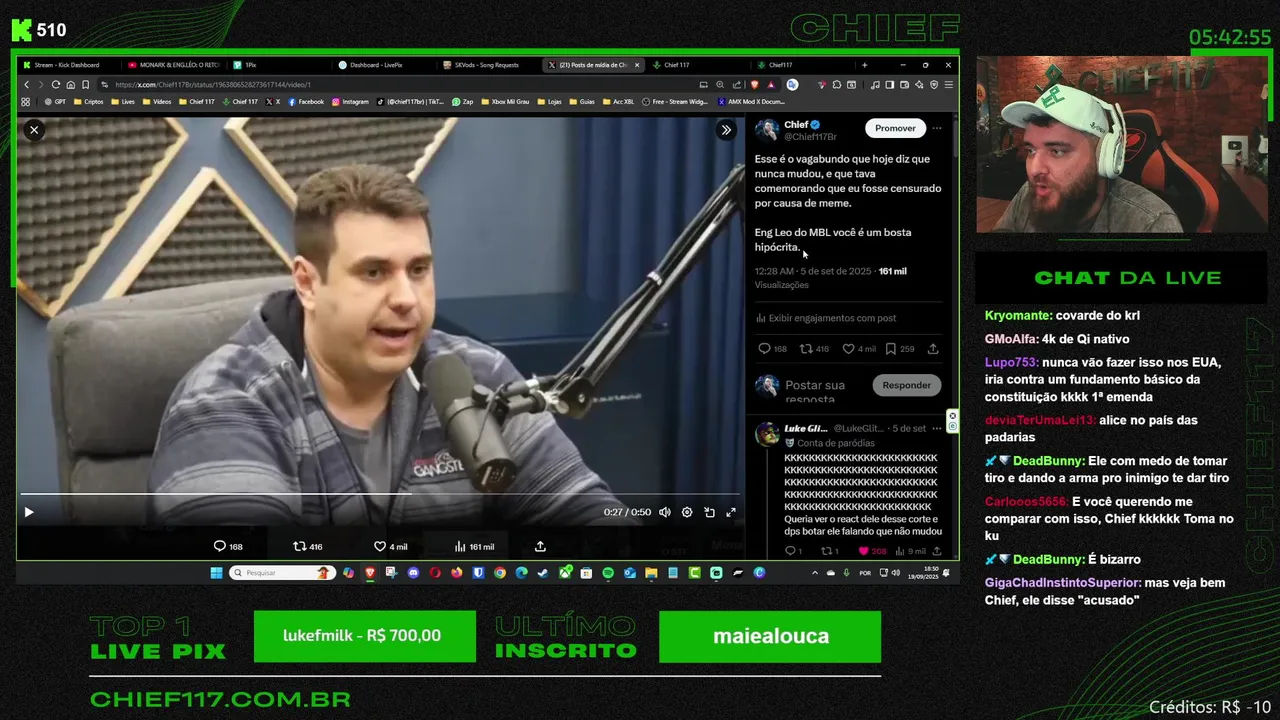Open the Guias bookmarks folder
This screenshot has width=1280, height=720.
coord(582,102)
